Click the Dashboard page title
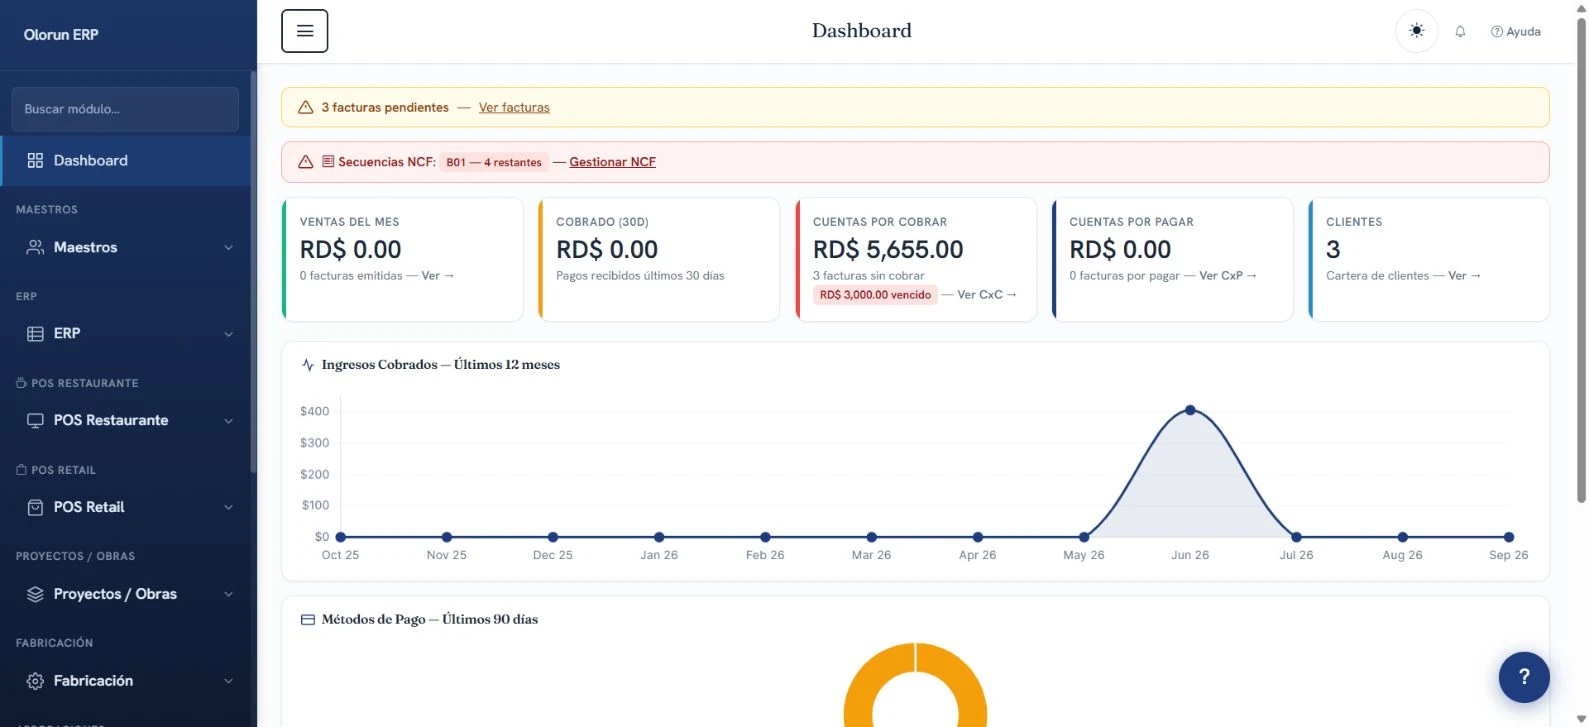1589x727 pixels. tap(862, 31)
